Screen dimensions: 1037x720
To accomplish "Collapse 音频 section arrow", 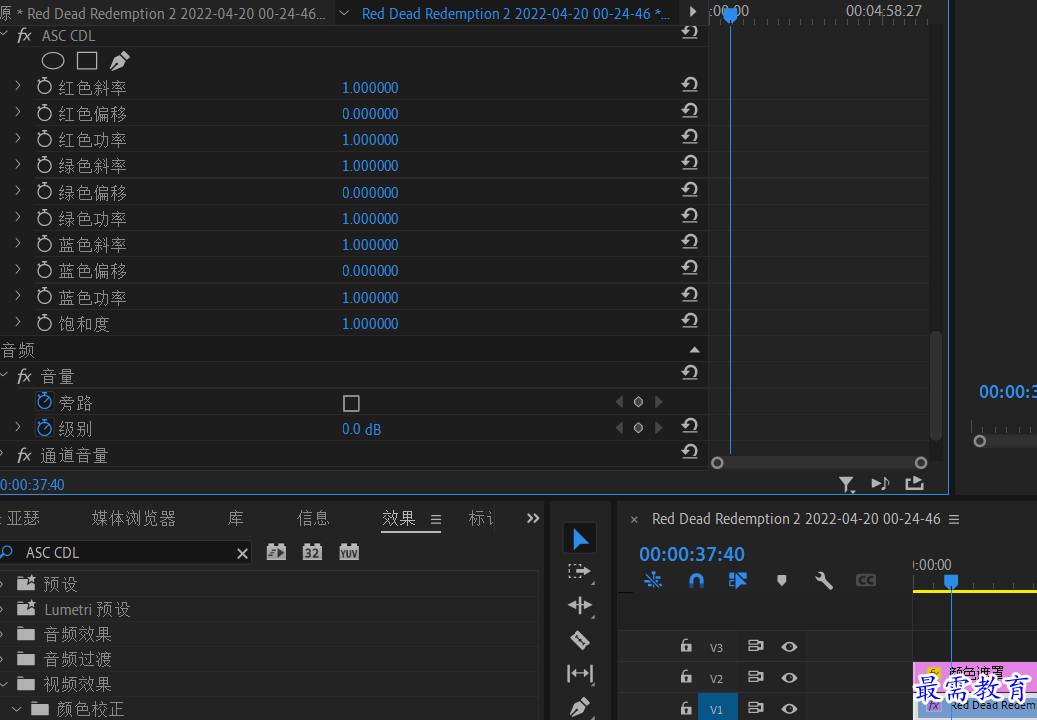I will coord(694,350).
